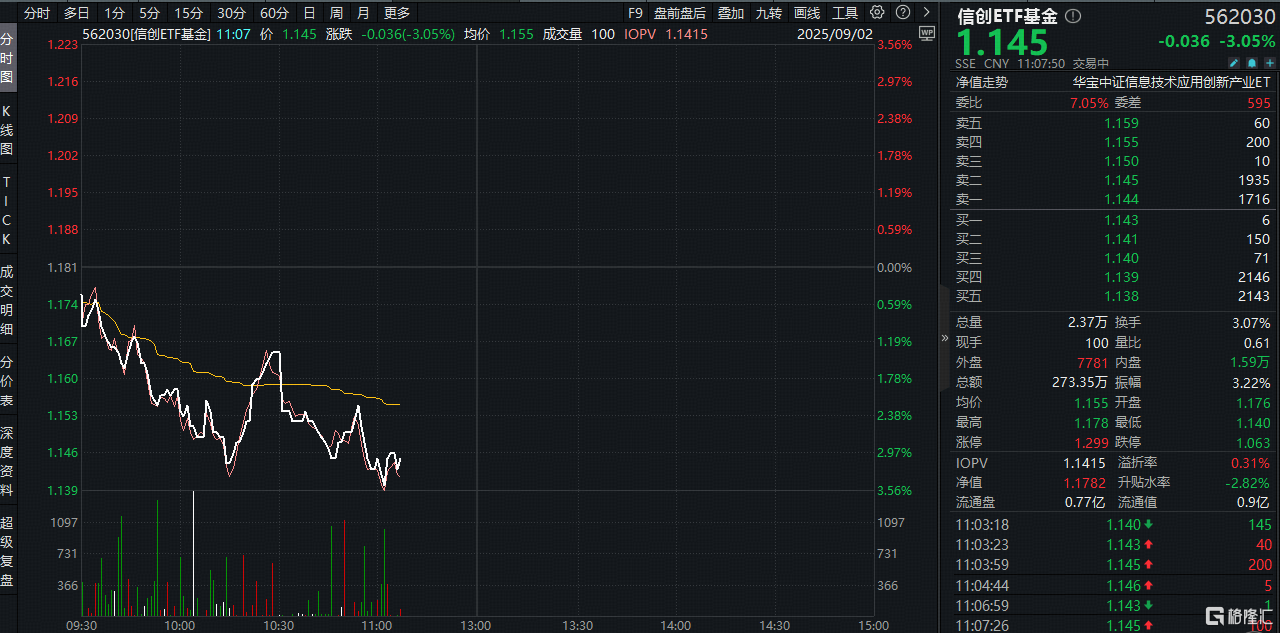Click the 11:03:59 trade record row

pyautogui.click(x=1113, y=565)
